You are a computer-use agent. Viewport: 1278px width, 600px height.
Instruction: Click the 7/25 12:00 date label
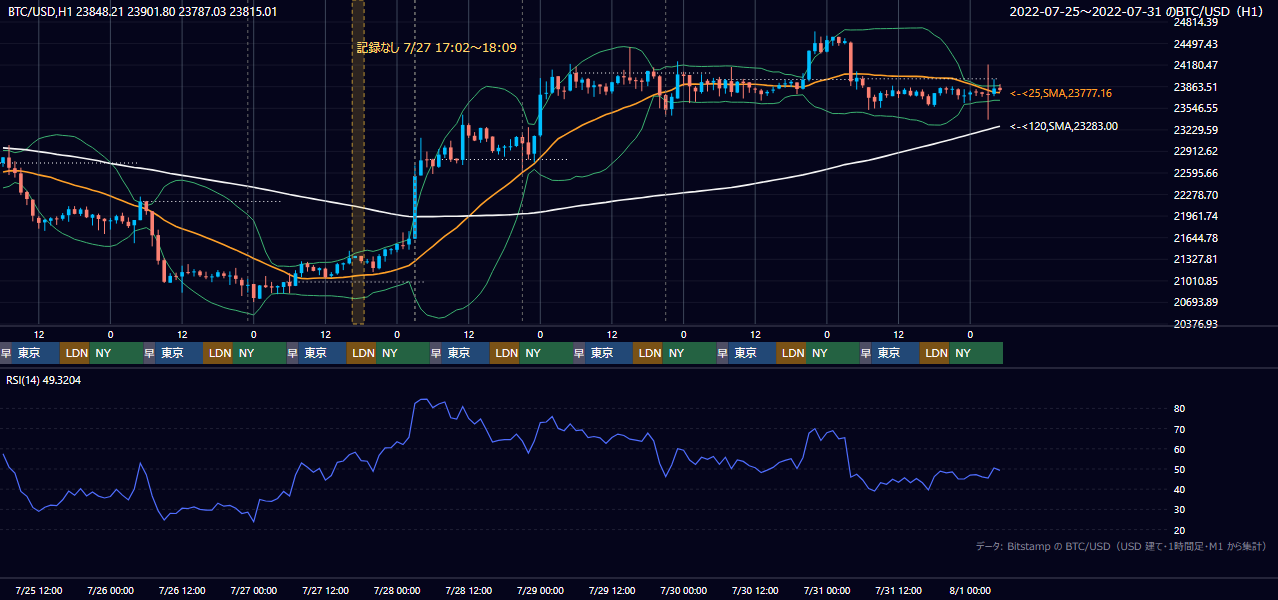pyautogui.click(x=39, y=590)
